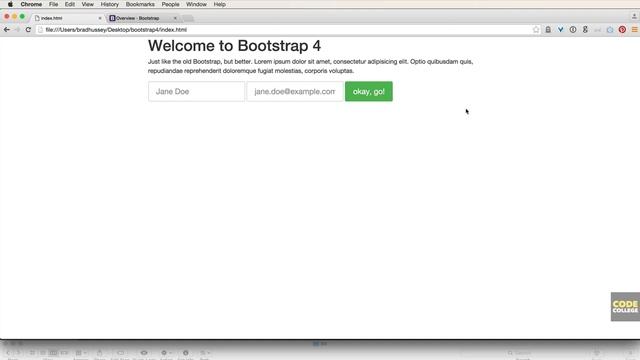
Task: Open the Window menu
Action: (196, 4)
